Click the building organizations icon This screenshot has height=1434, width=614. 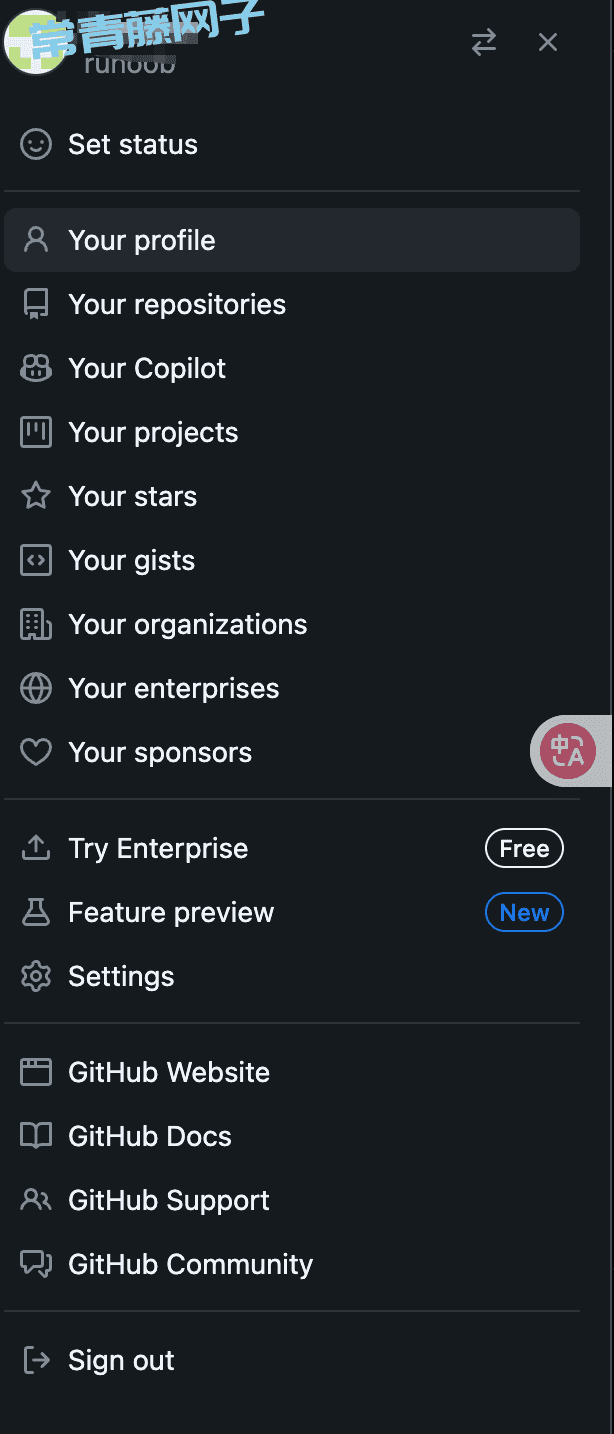(36, 624)
